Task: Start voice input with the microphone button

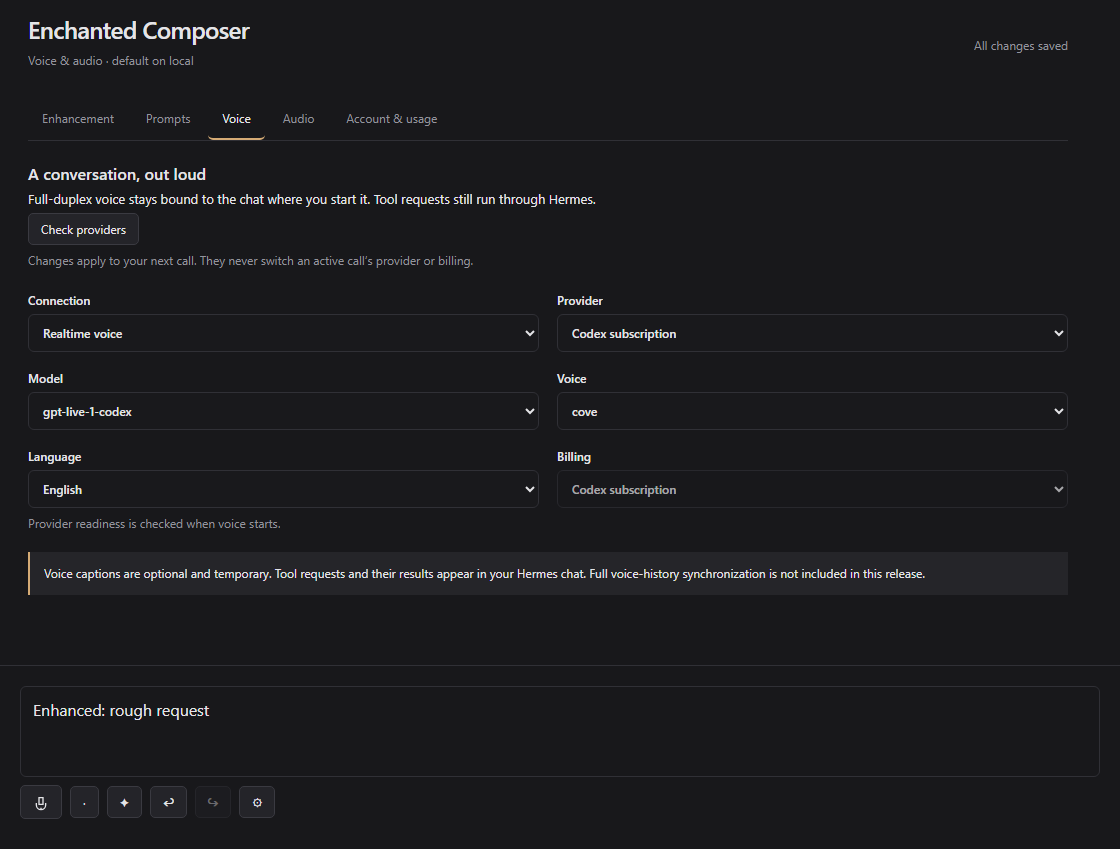Action: [x=41, y=803]
